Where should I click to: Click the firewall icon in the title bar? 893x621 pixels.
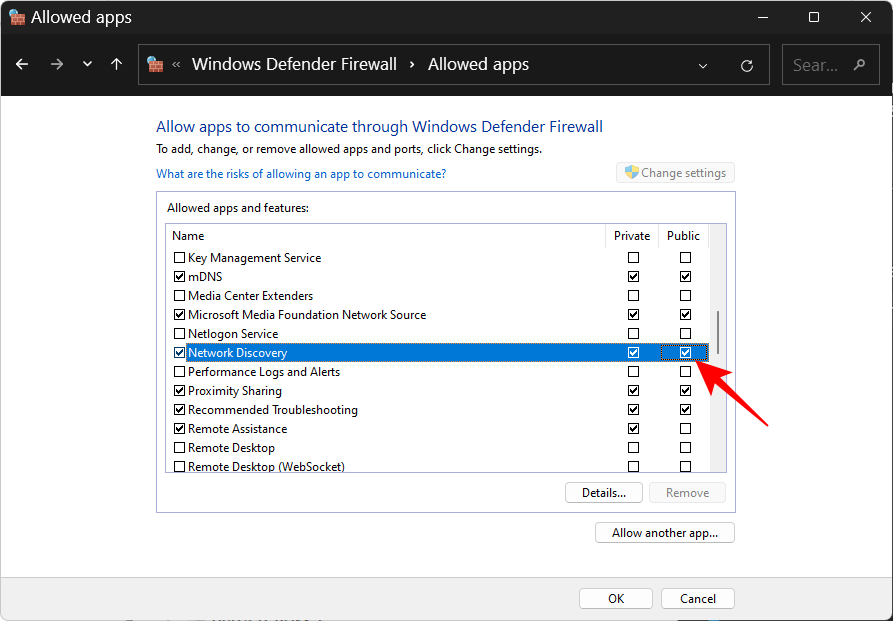pyautogui.click(x=17, y=16)
